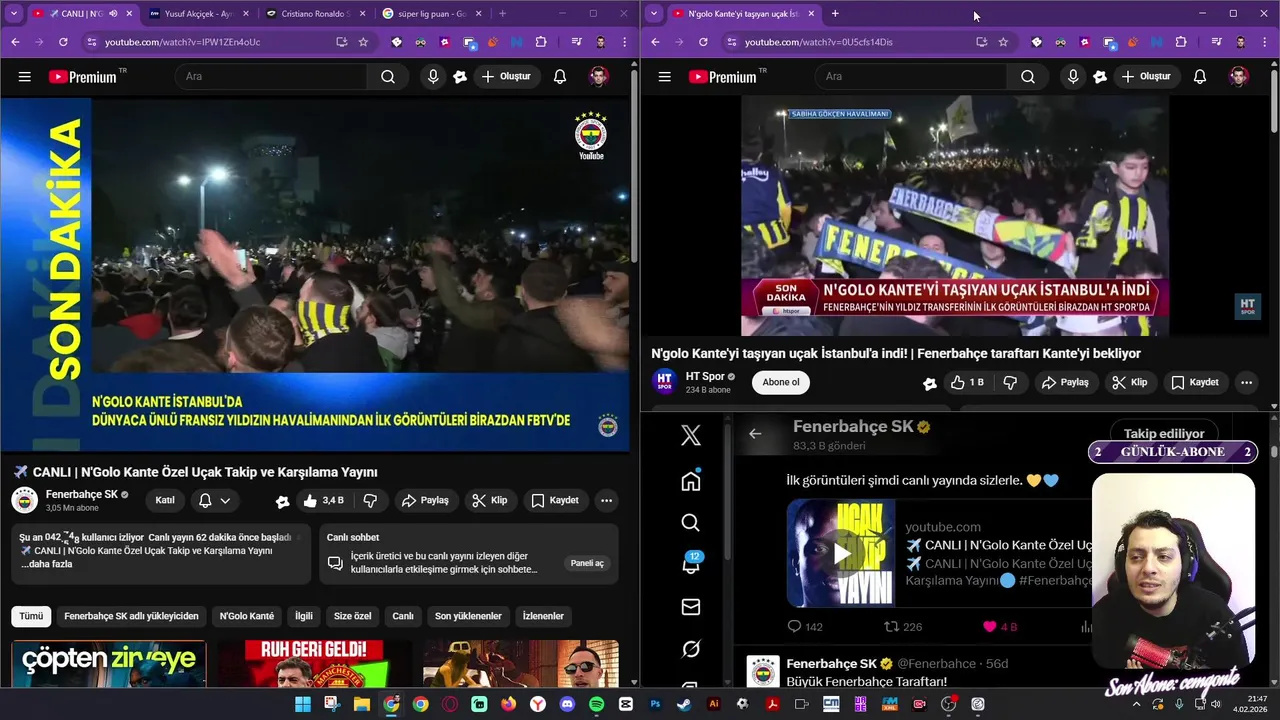
Task: Click Paylaş under the HT Spor video
Action: tap(1065, 382)
